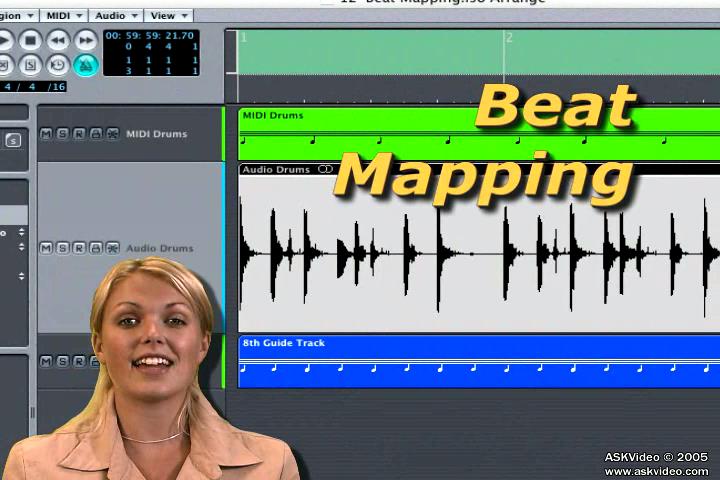720x480 pixels.
Task: Click the 4/4 time signature display
Action: pyautogui.click(x=19, y=86)
